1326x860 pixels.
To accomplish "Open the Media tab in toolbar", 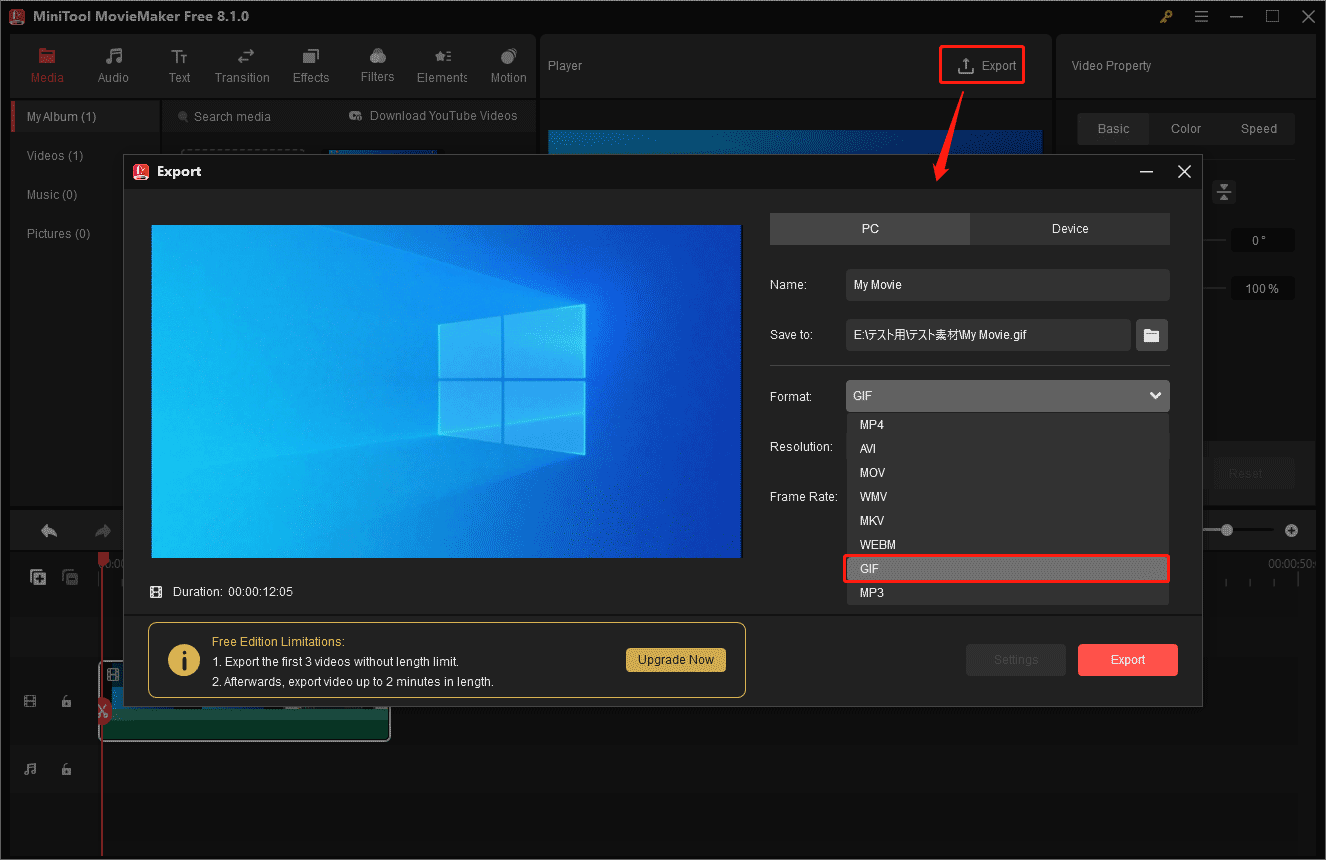I will pos(47,66).
